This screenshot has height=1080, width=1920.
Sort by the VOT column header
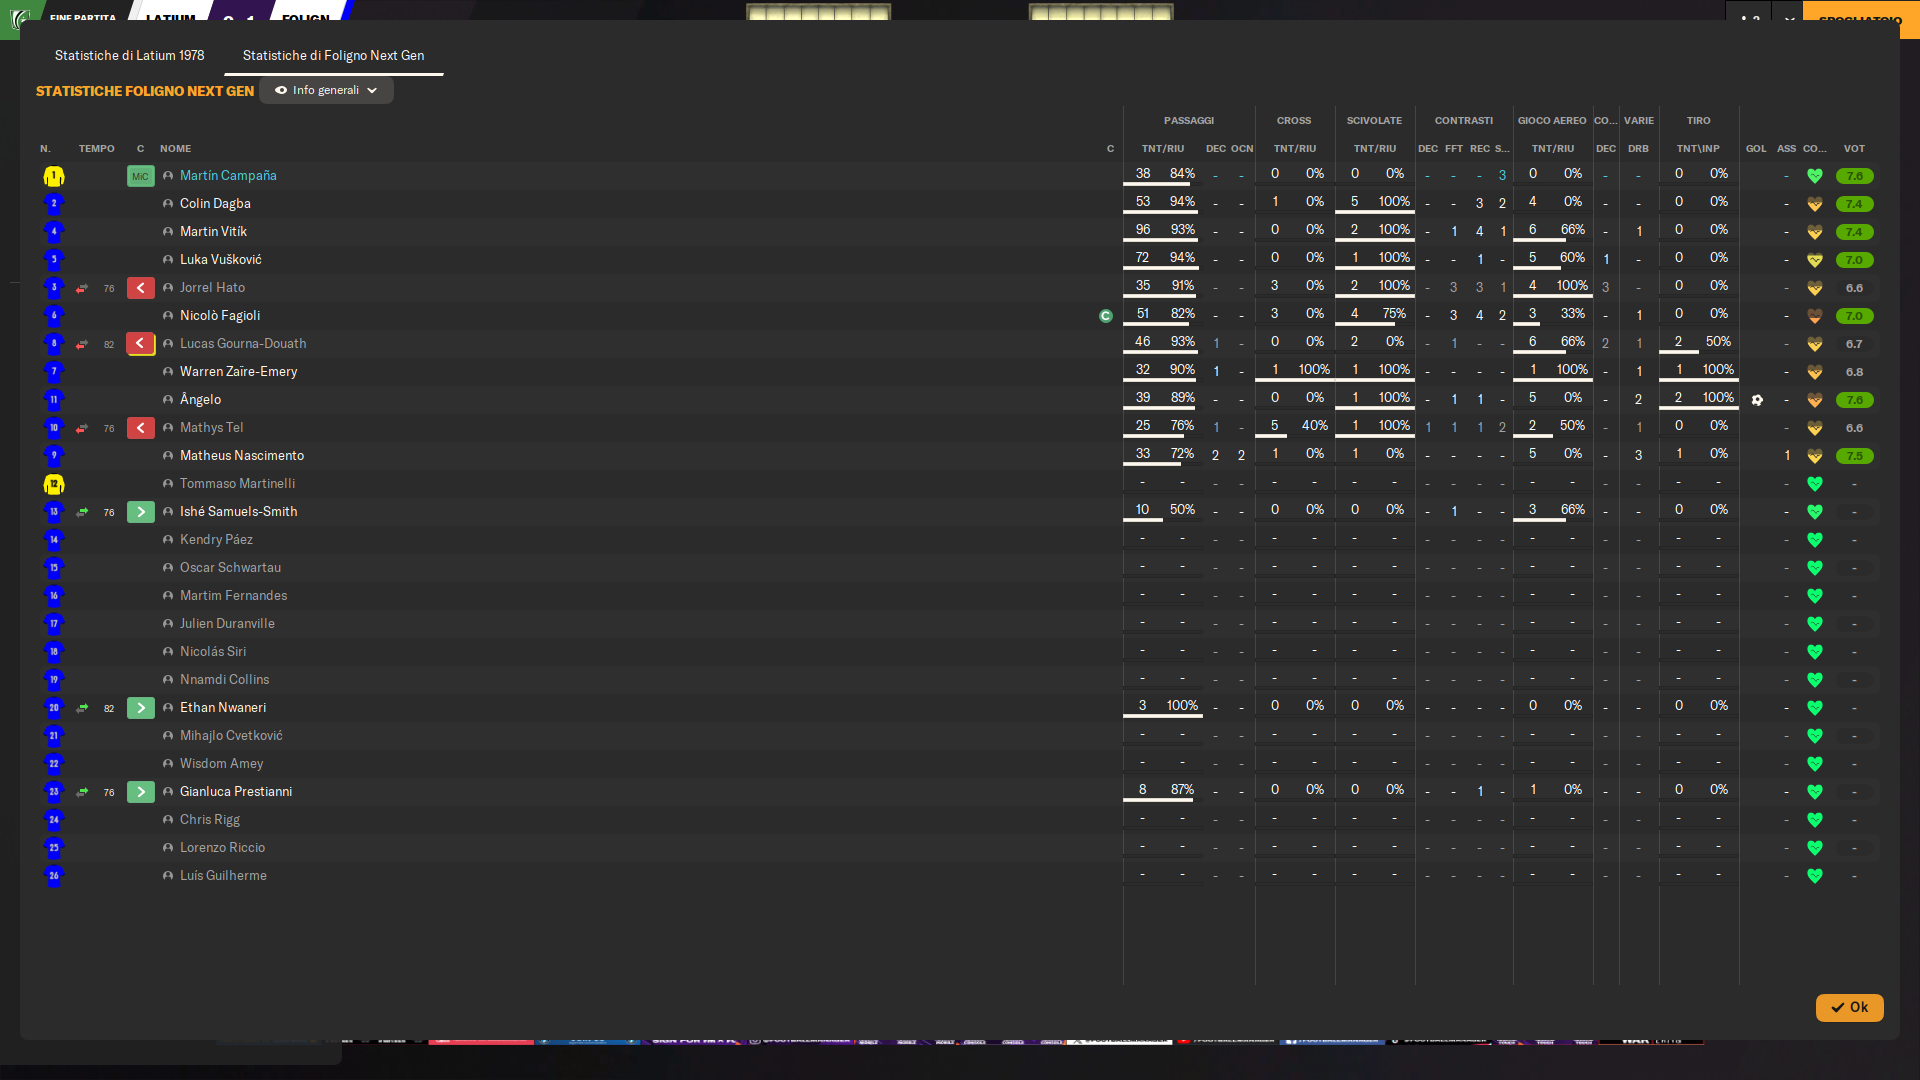click(1854, 149)
